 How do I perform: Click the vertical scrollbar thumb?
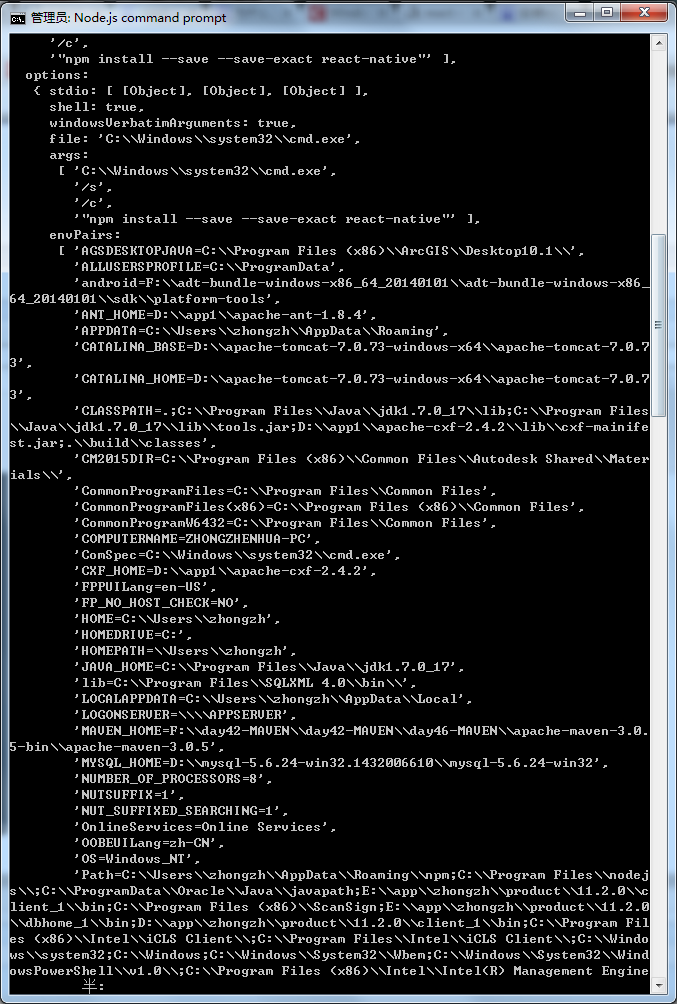[658, 325]
